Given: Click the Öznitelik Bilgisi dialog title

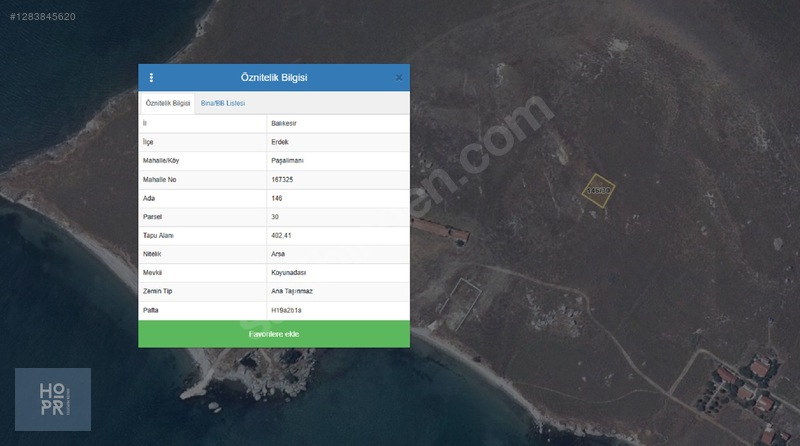Looking at the screenshot, I should click(x=274, y=78).
